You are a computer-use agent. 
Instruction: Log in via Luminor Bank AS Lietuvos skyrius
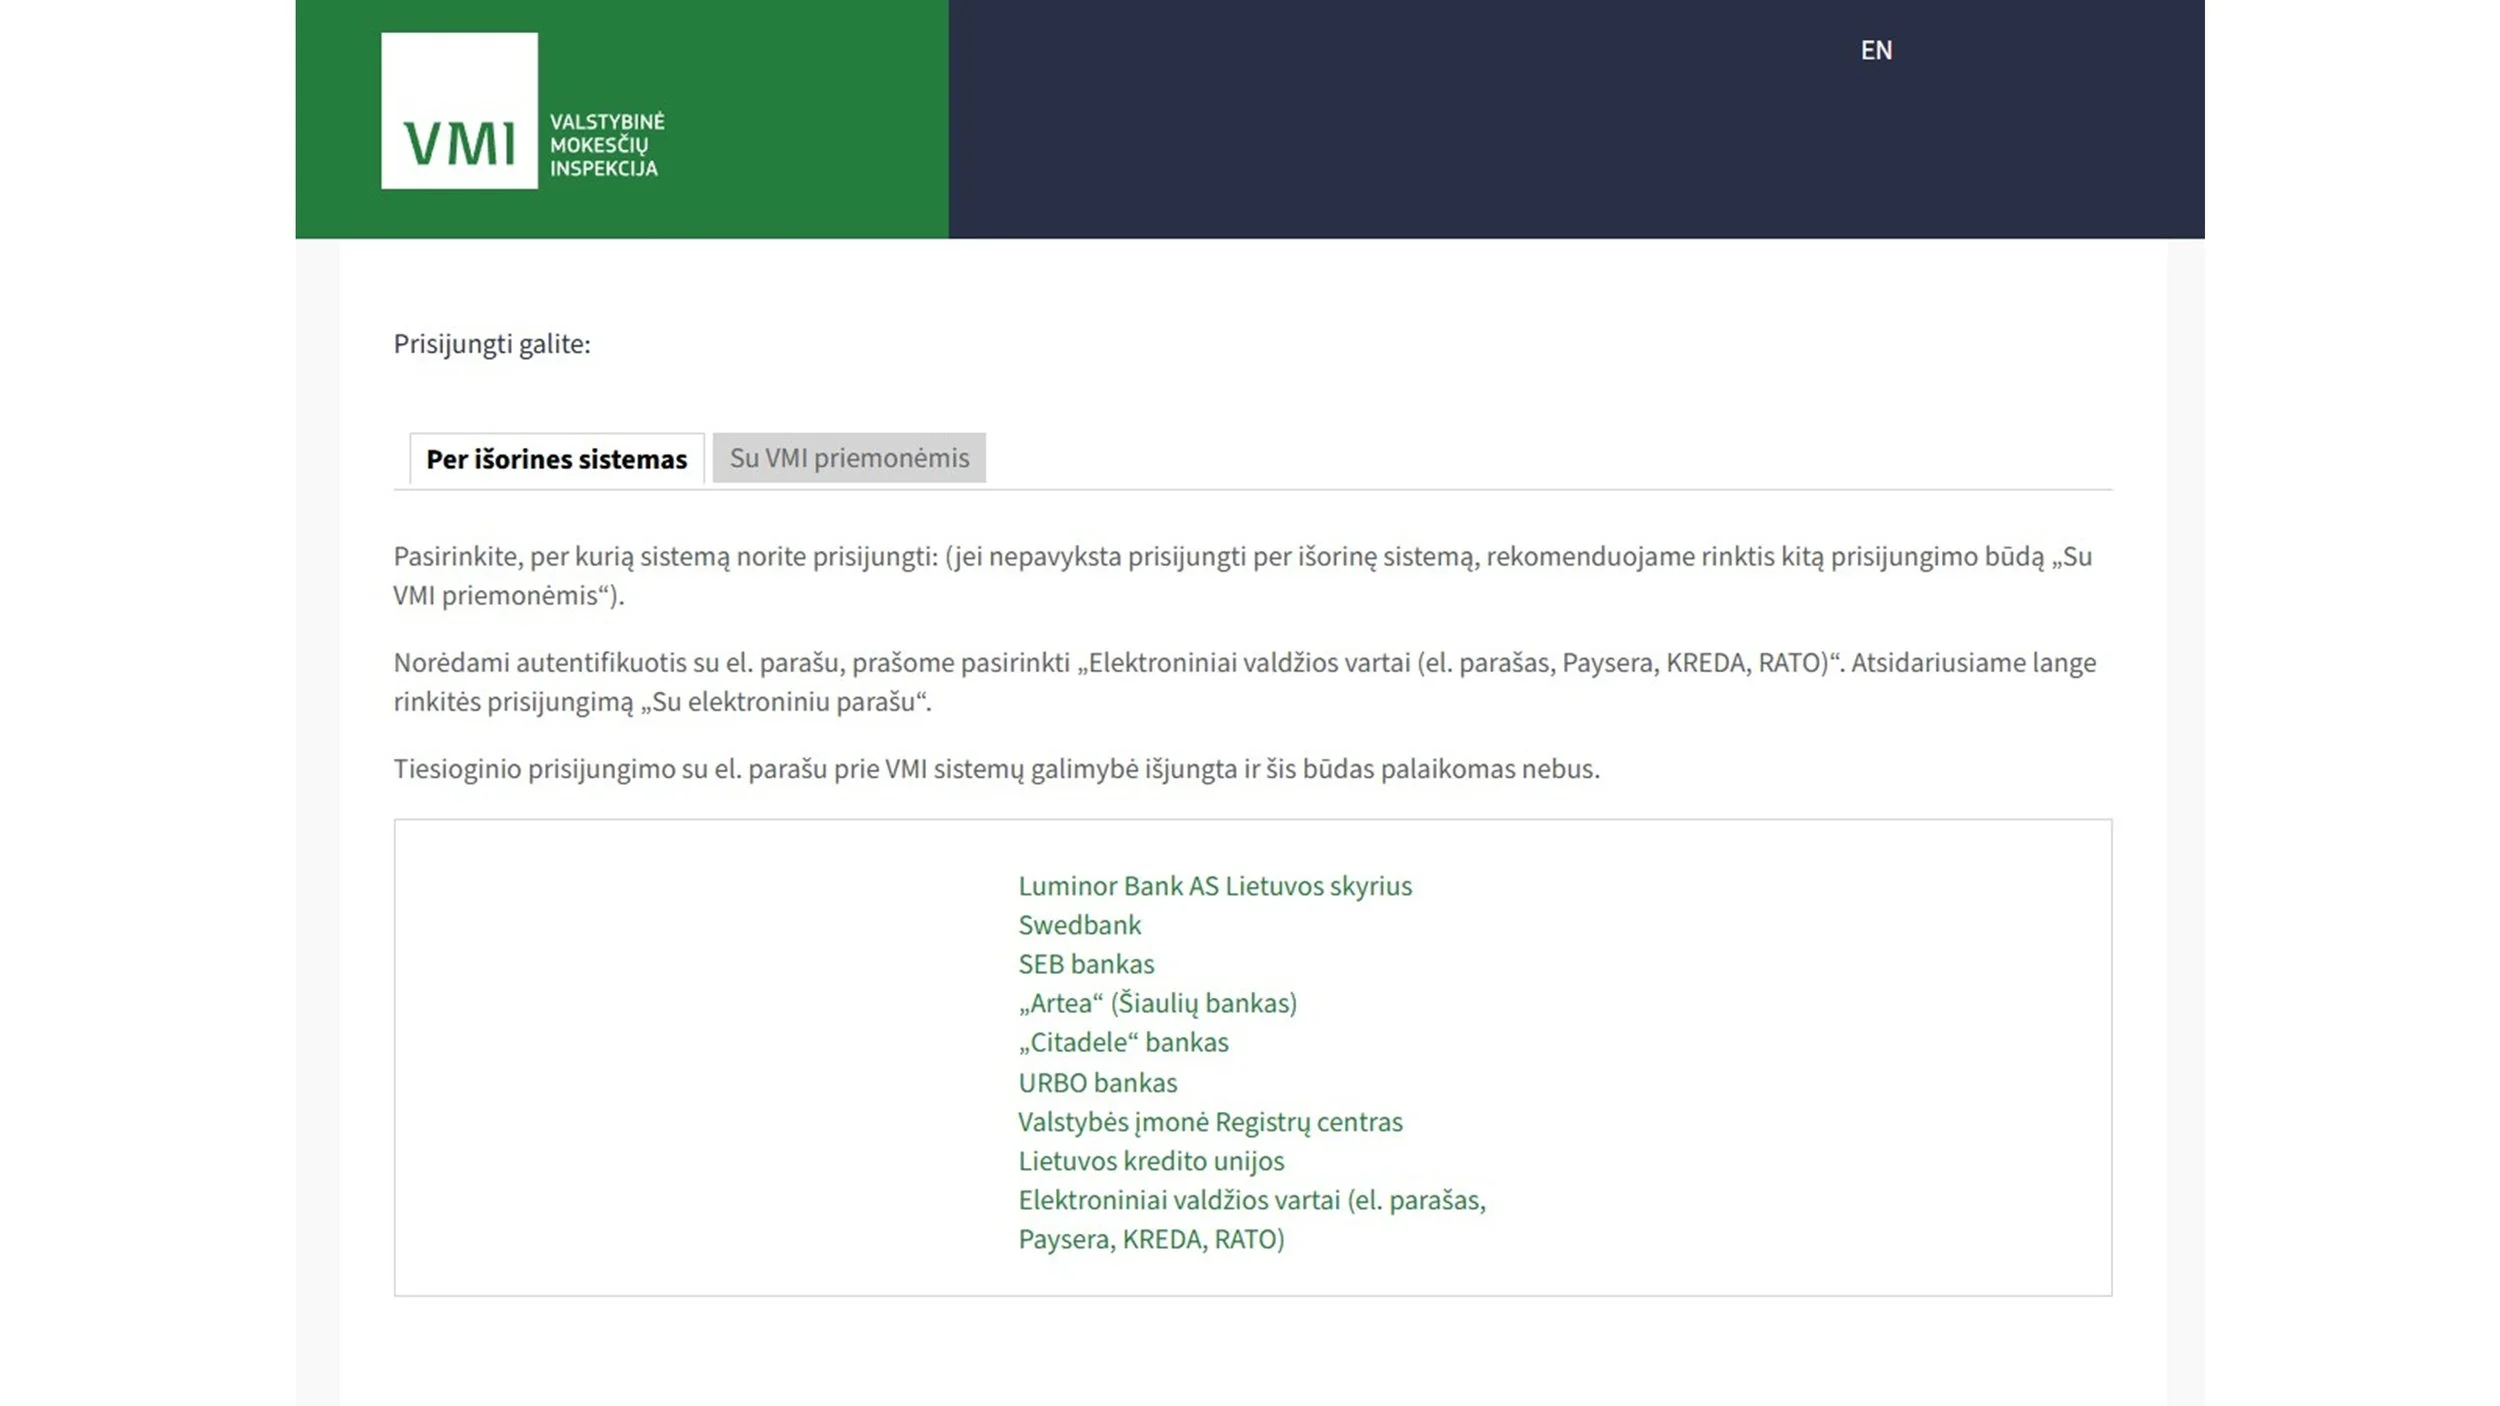[1214, 886]
